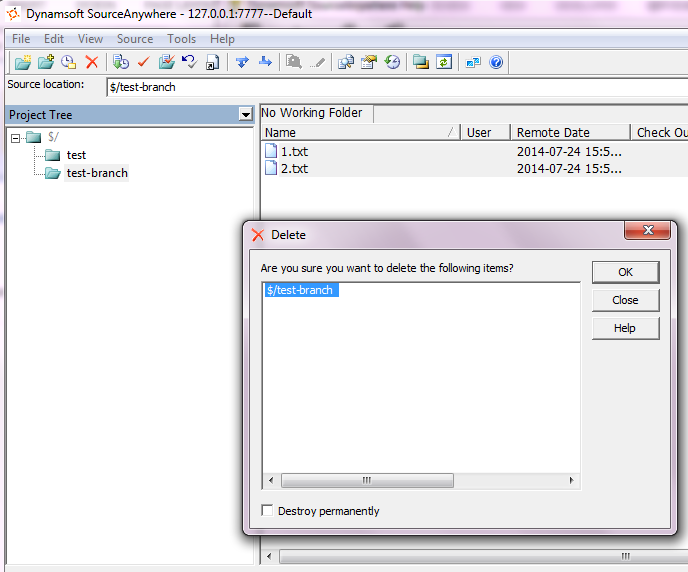Screen dimensions: 688x572
Task: Open the Tools menu
Action: pos(182,39)
